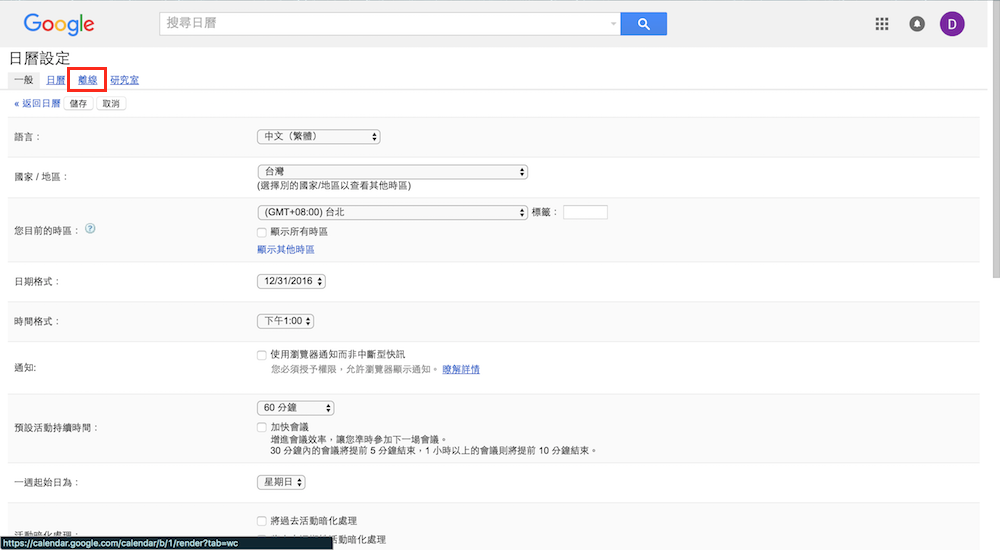Click the Google logo
The height and width of the screenshot is (550, 1000).
click(x=59, y=24)
